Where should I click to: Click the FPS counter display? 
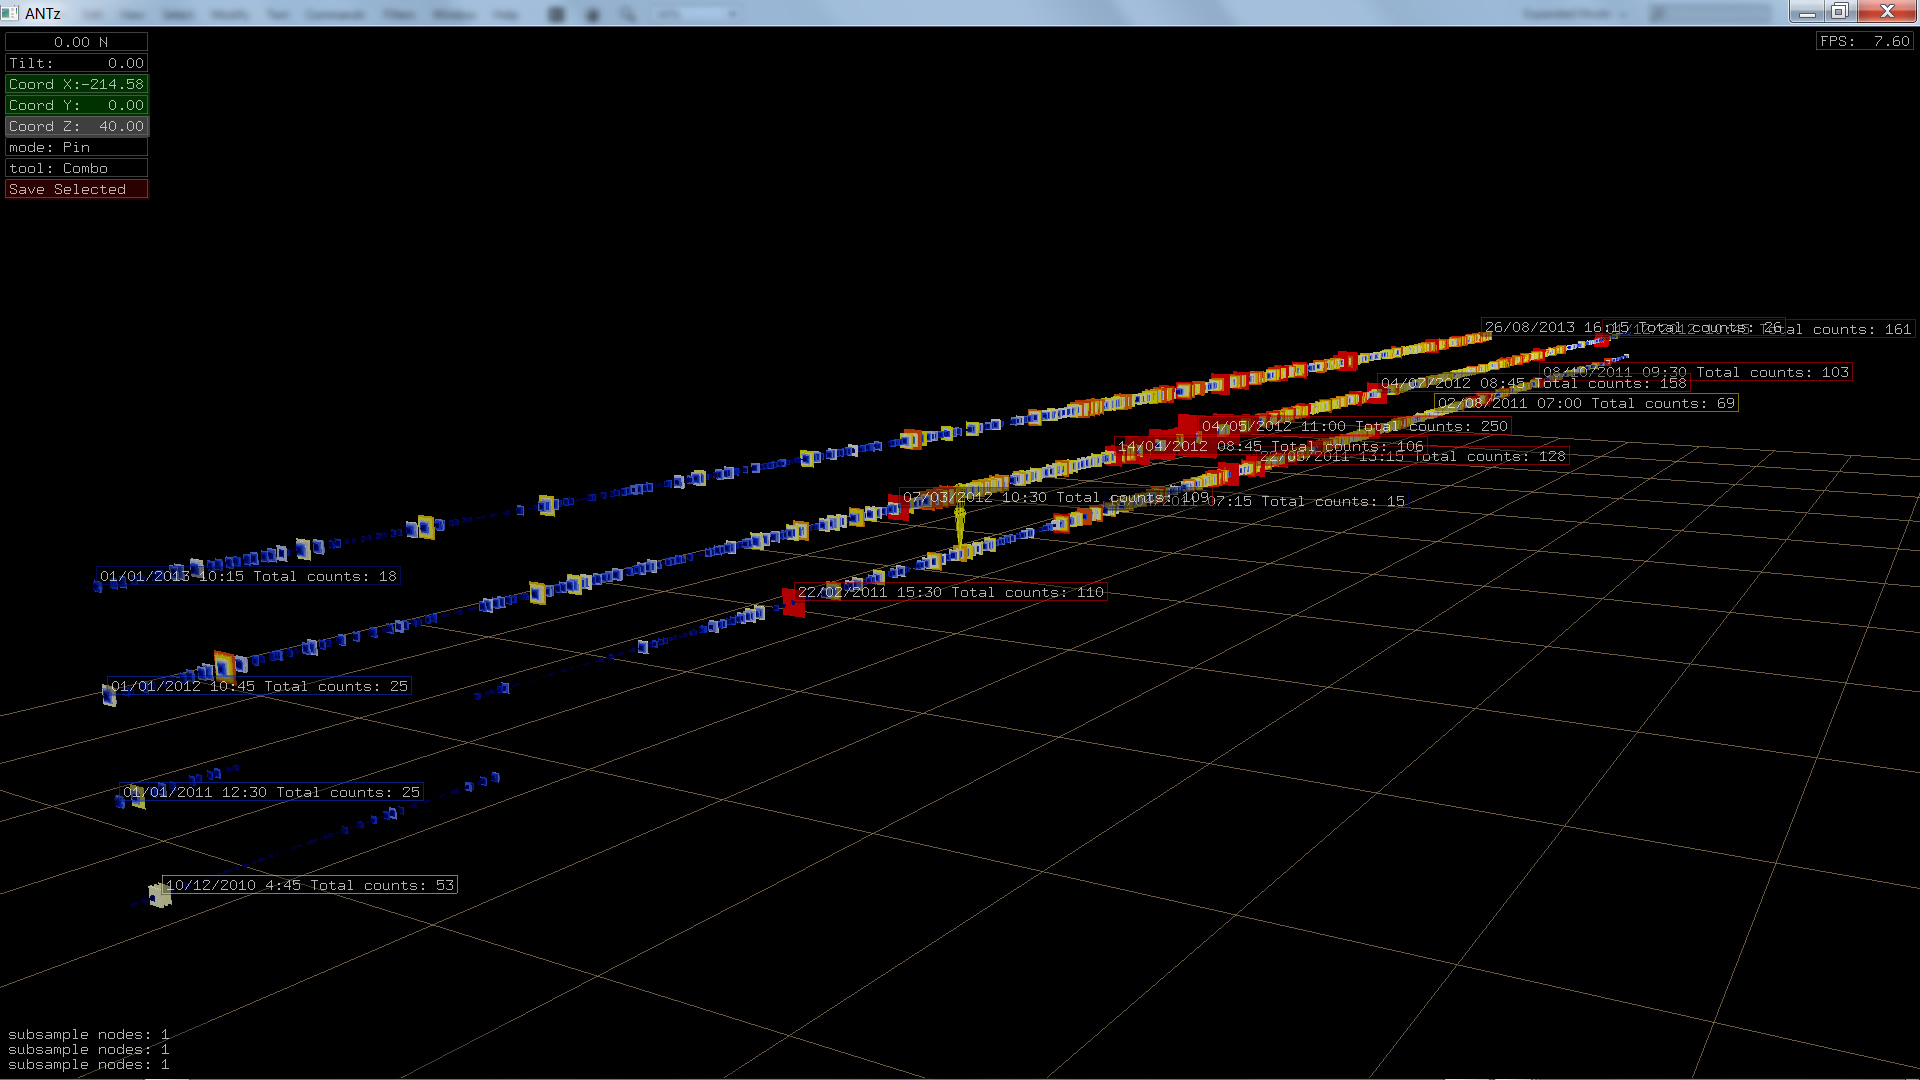tap(1864, 41)
